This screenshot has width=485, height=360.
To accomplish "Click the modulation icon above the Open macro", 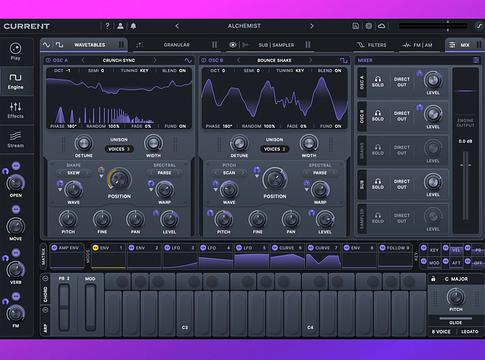I will (x=16, y=166).
